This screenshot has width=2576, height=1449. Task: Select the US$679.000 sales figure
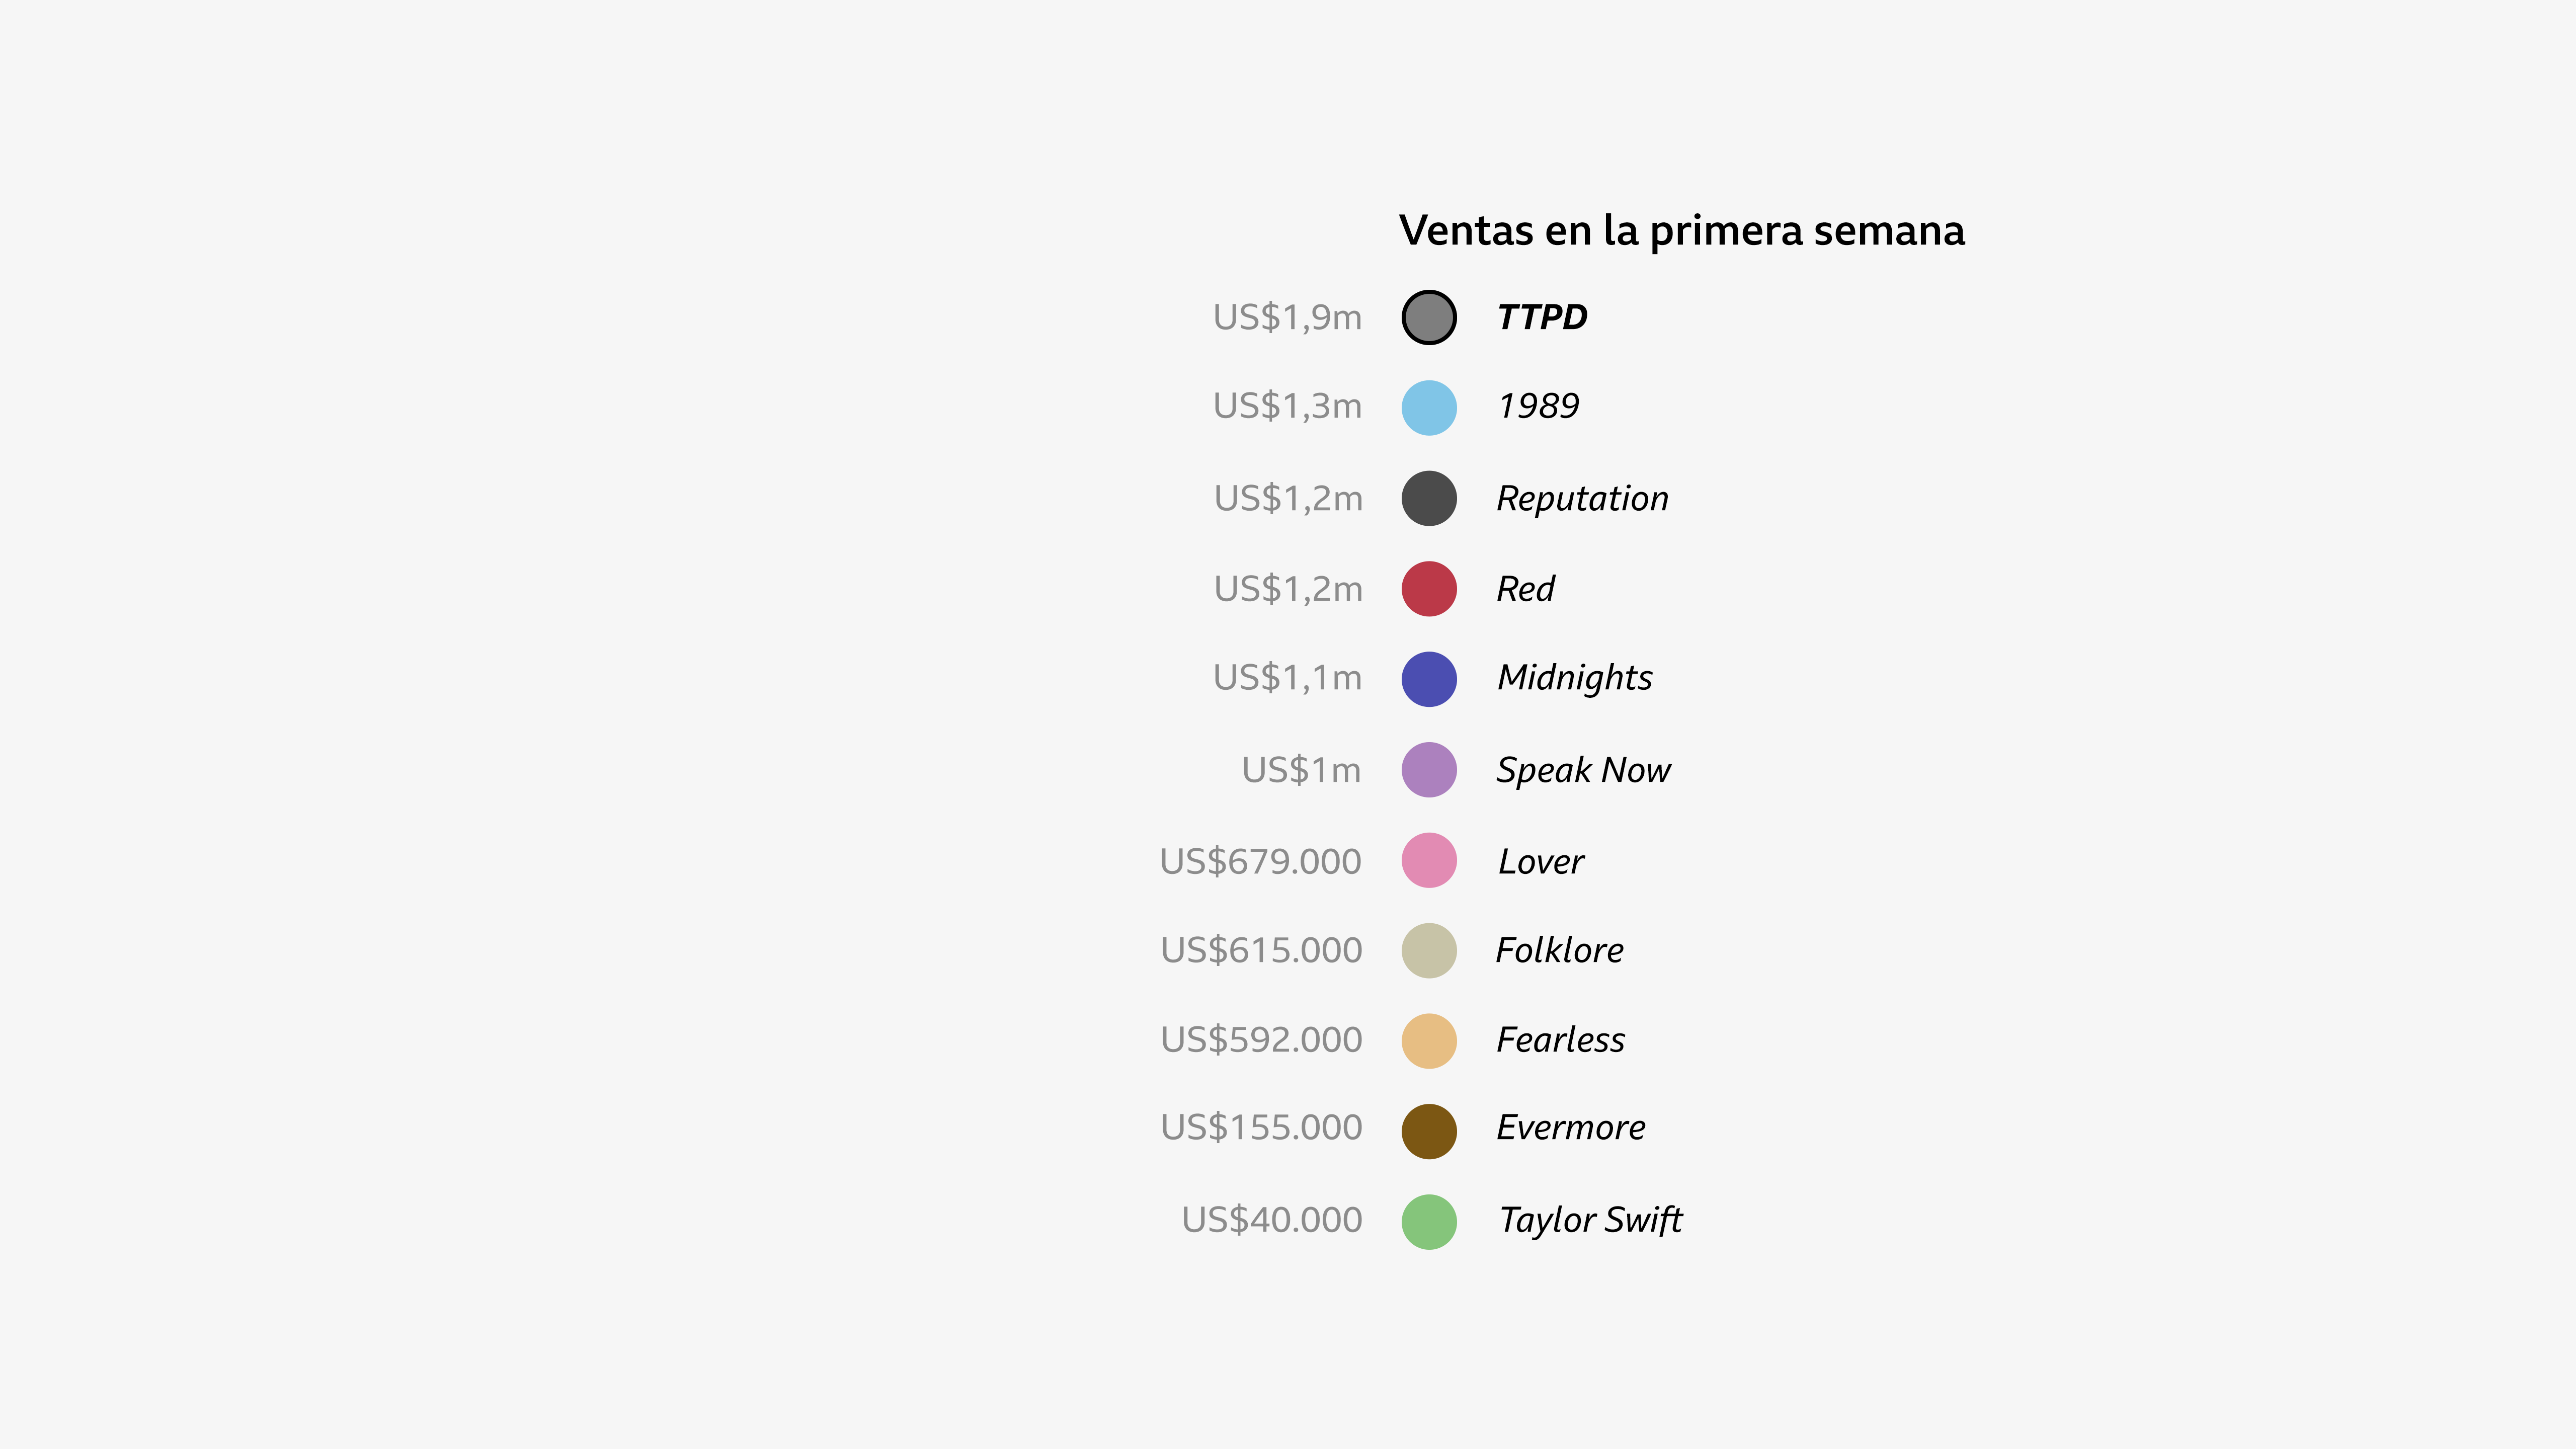tap(1260, 861)
